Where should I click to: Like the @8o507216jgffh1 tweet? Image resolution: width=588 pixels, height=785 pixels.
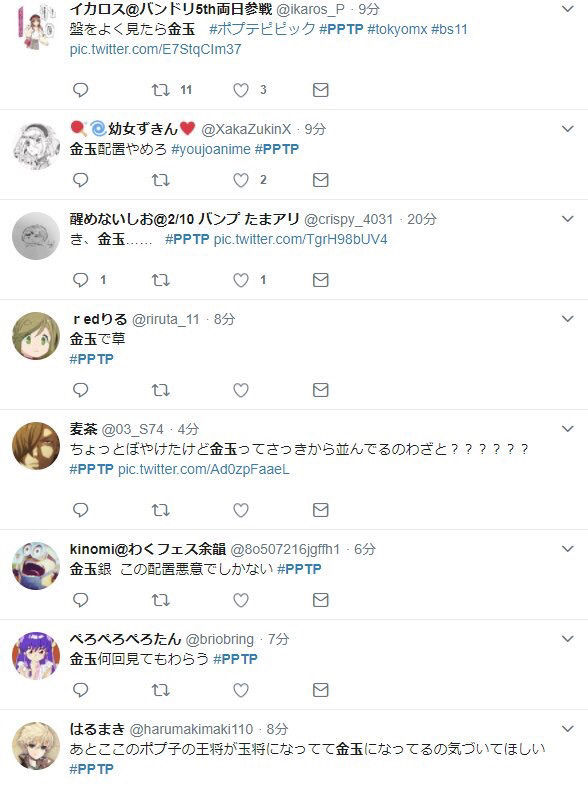(x=241, y=600)
